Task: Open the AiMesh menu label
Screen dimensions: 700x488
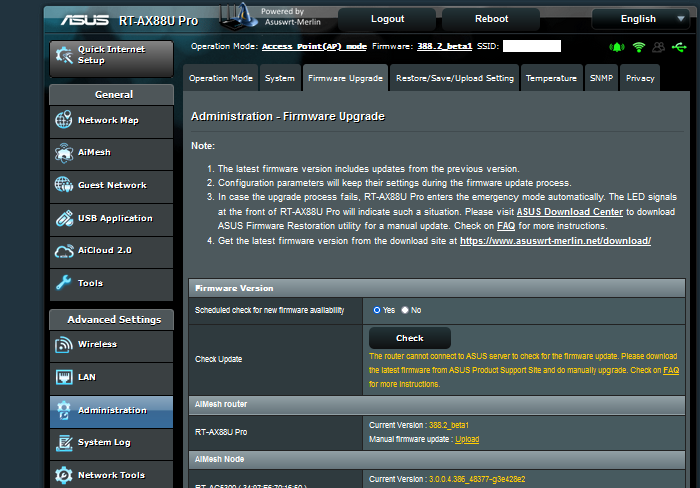Action: pos(94,152)
